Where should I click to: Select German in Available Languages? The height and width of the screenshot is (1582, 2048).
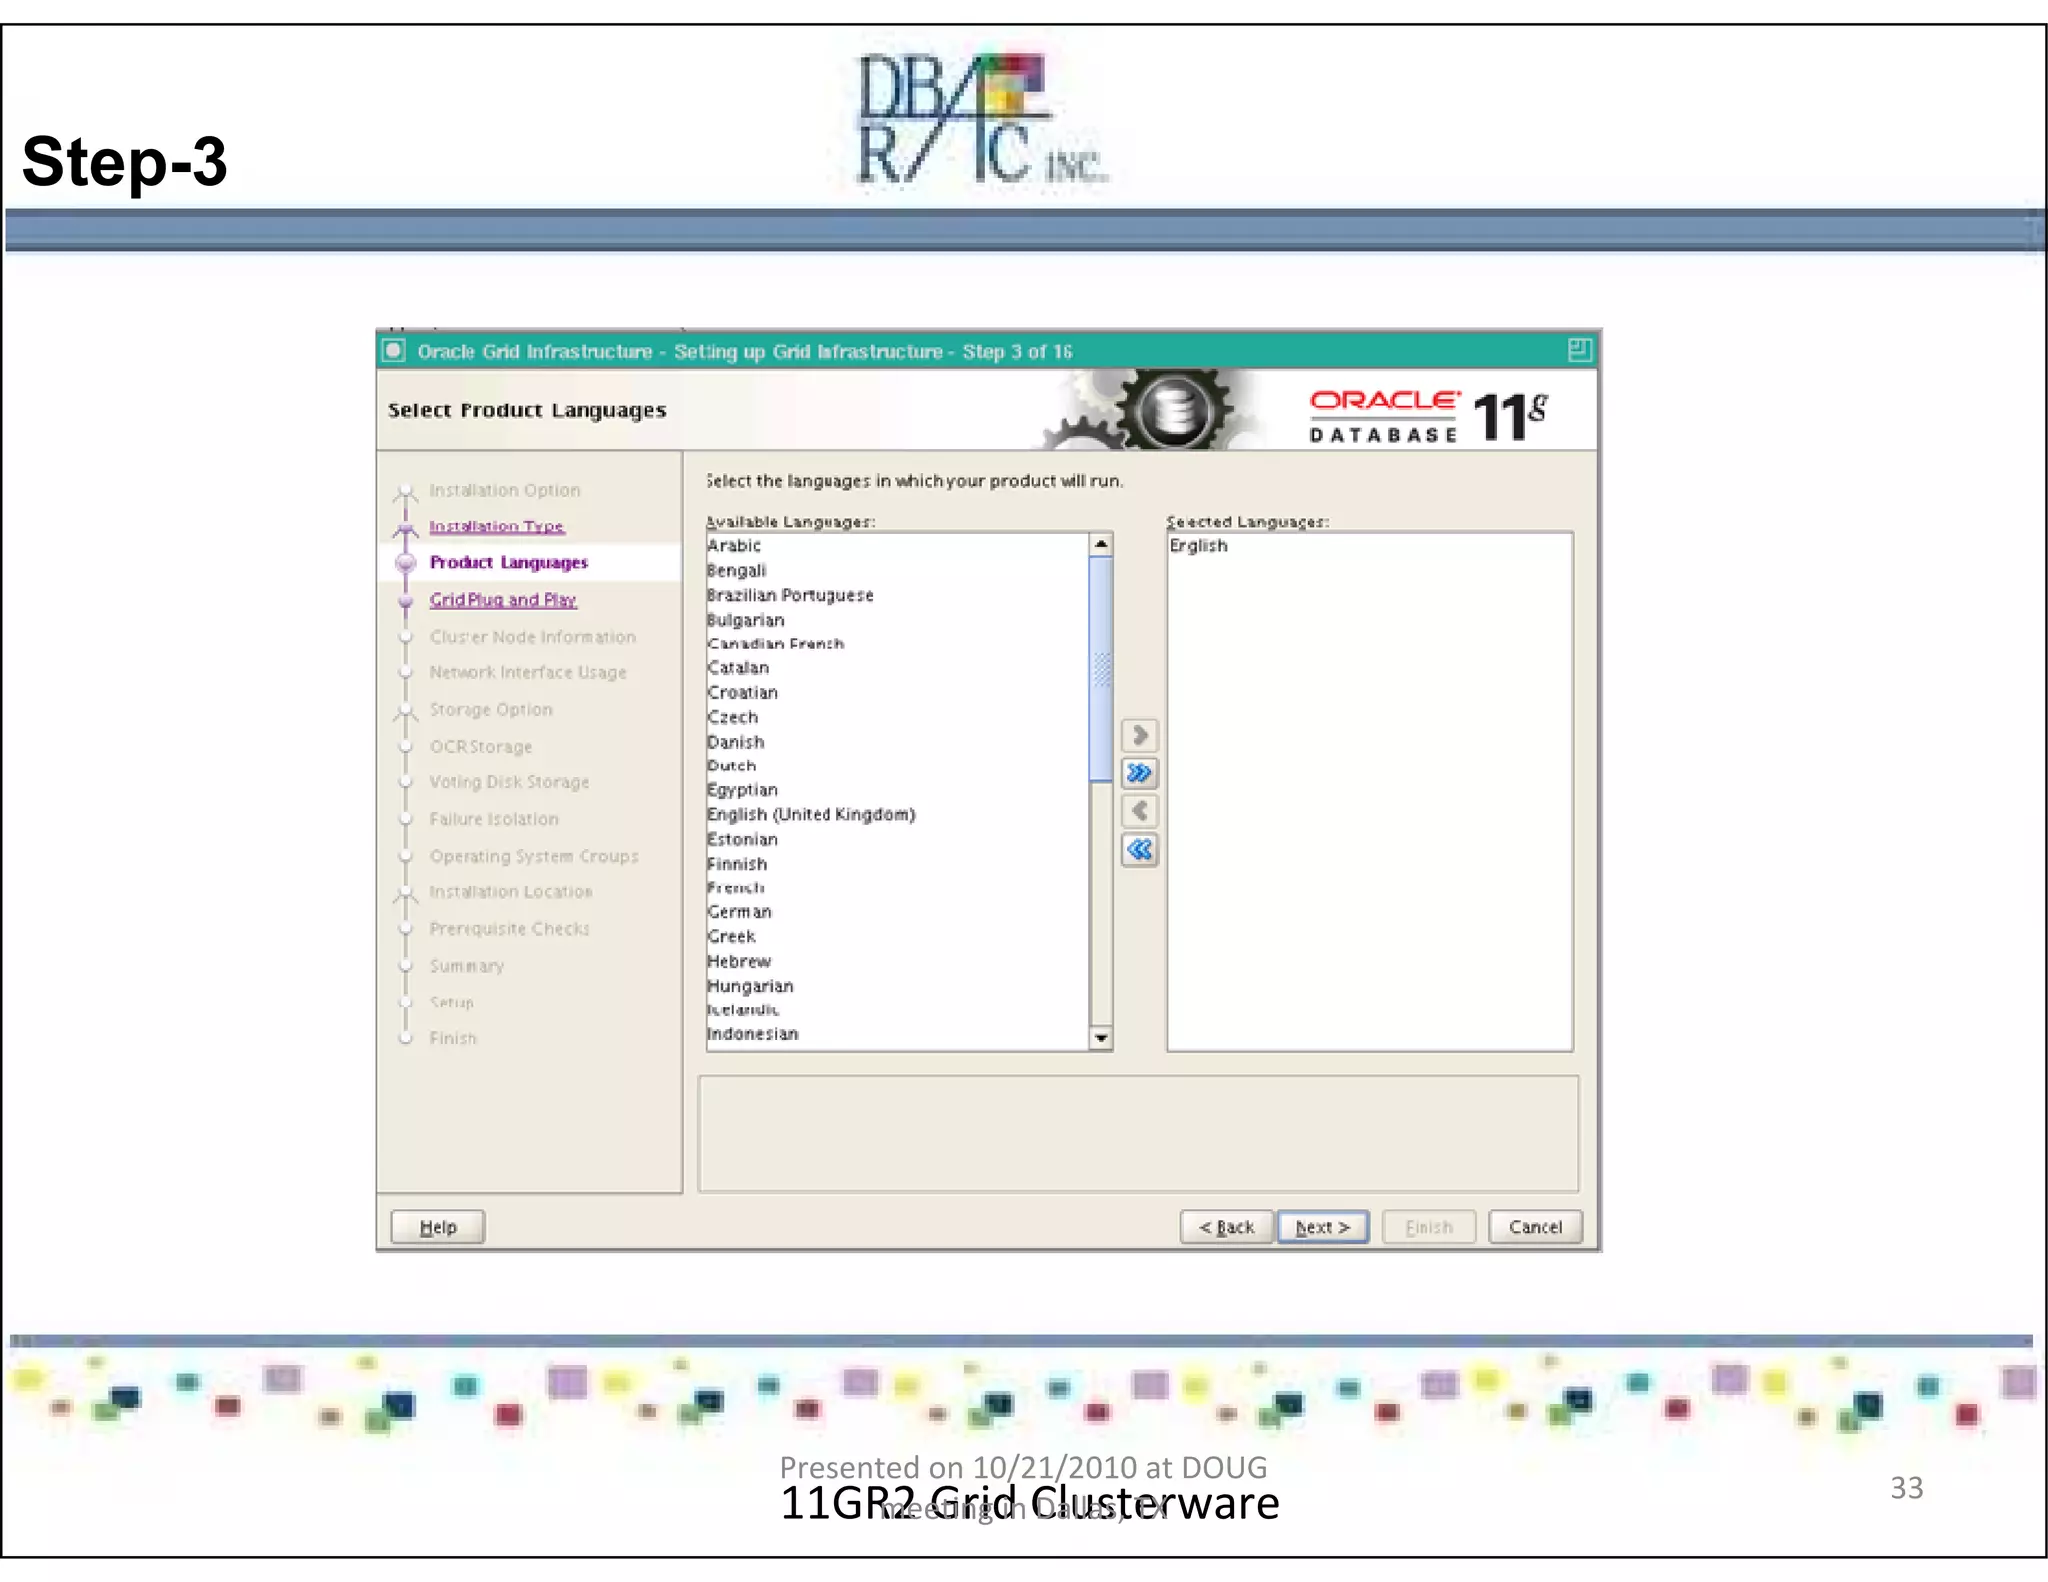click(897, 912)
